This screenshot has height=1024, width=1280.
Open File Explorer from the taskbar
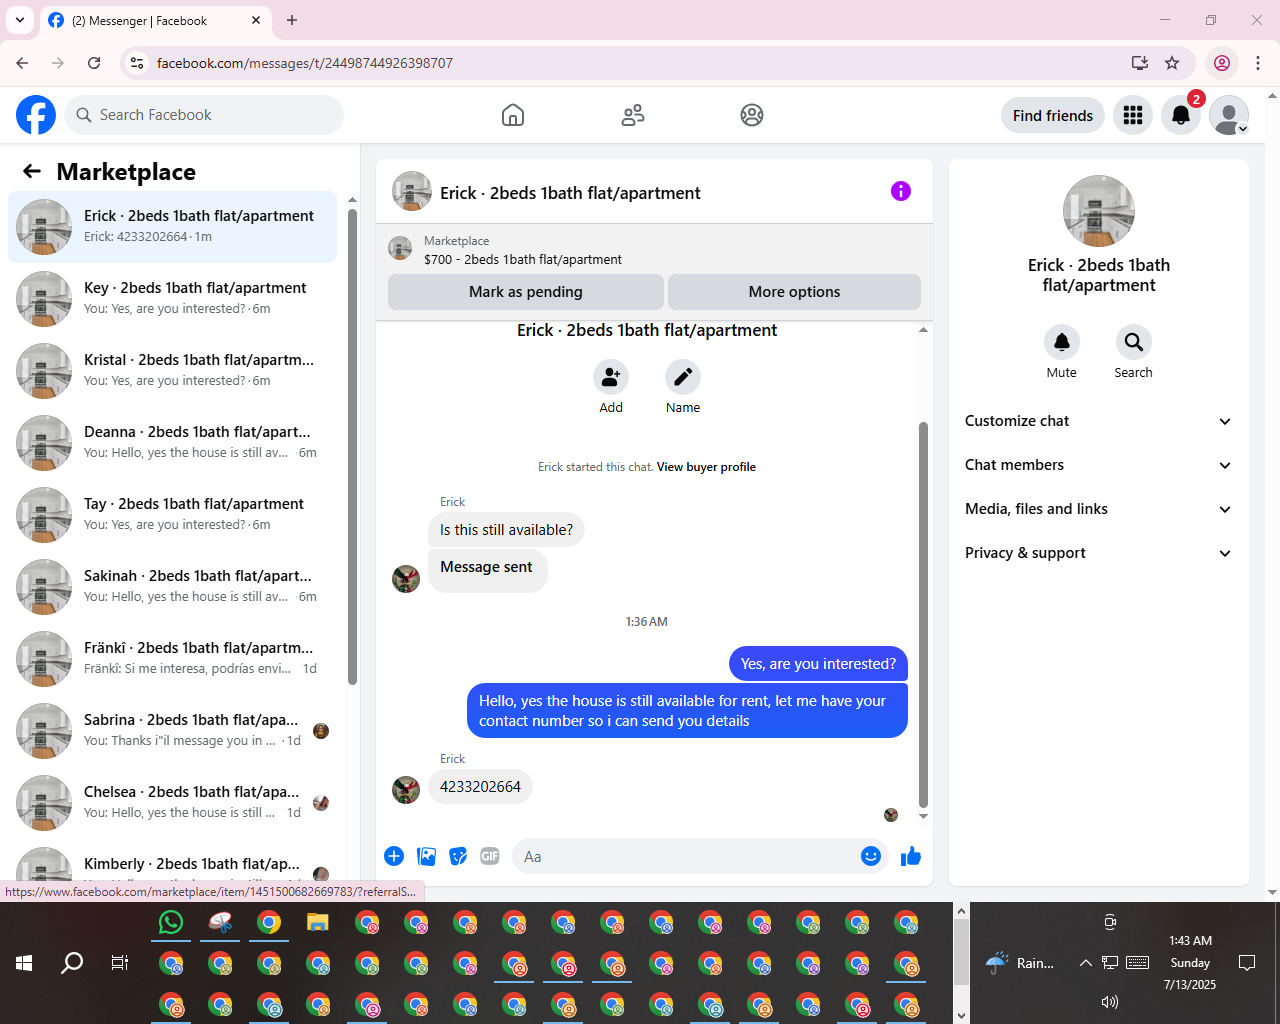[x=318, y=922]
